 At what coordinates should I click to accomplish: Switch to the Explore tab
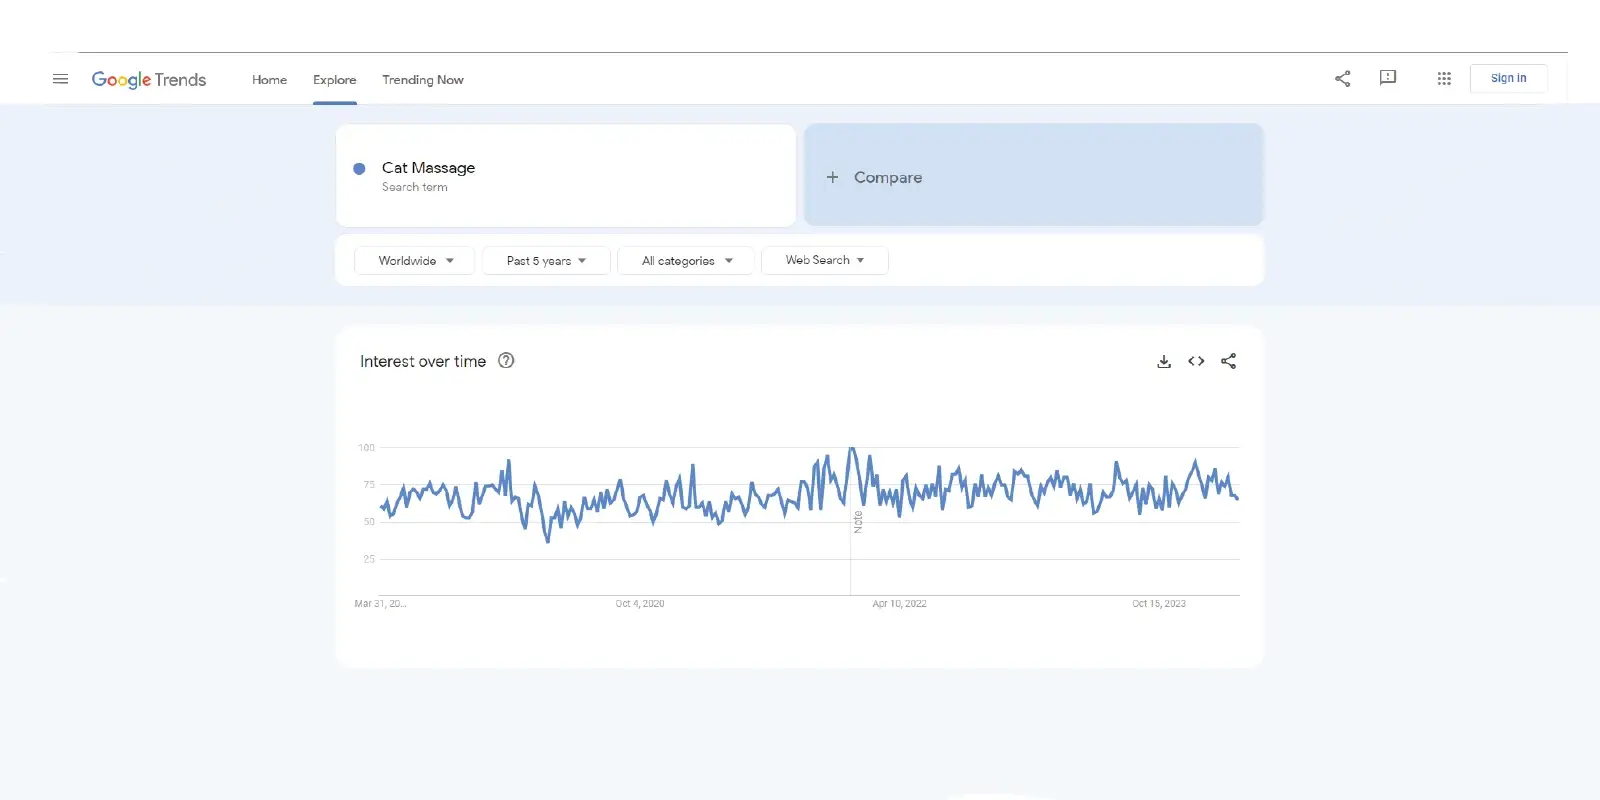334,80
